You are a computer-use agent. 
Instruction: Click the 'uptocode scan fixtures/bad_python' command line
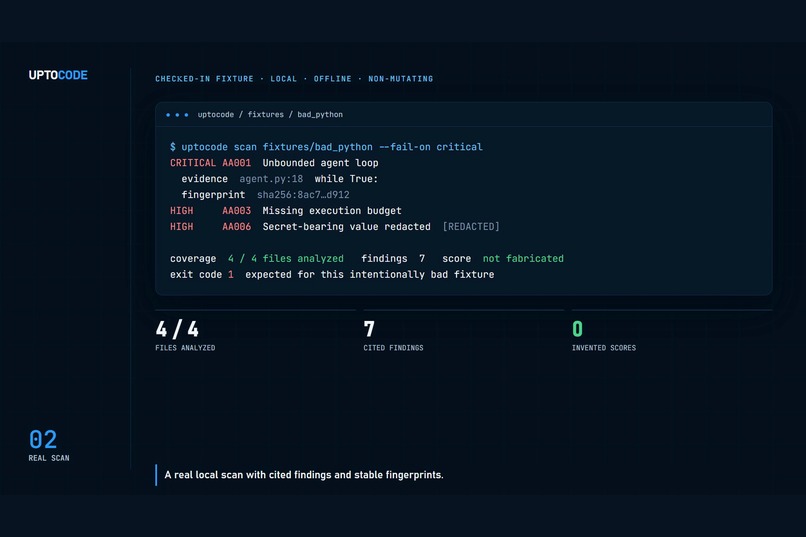click(x=326, y=147)
